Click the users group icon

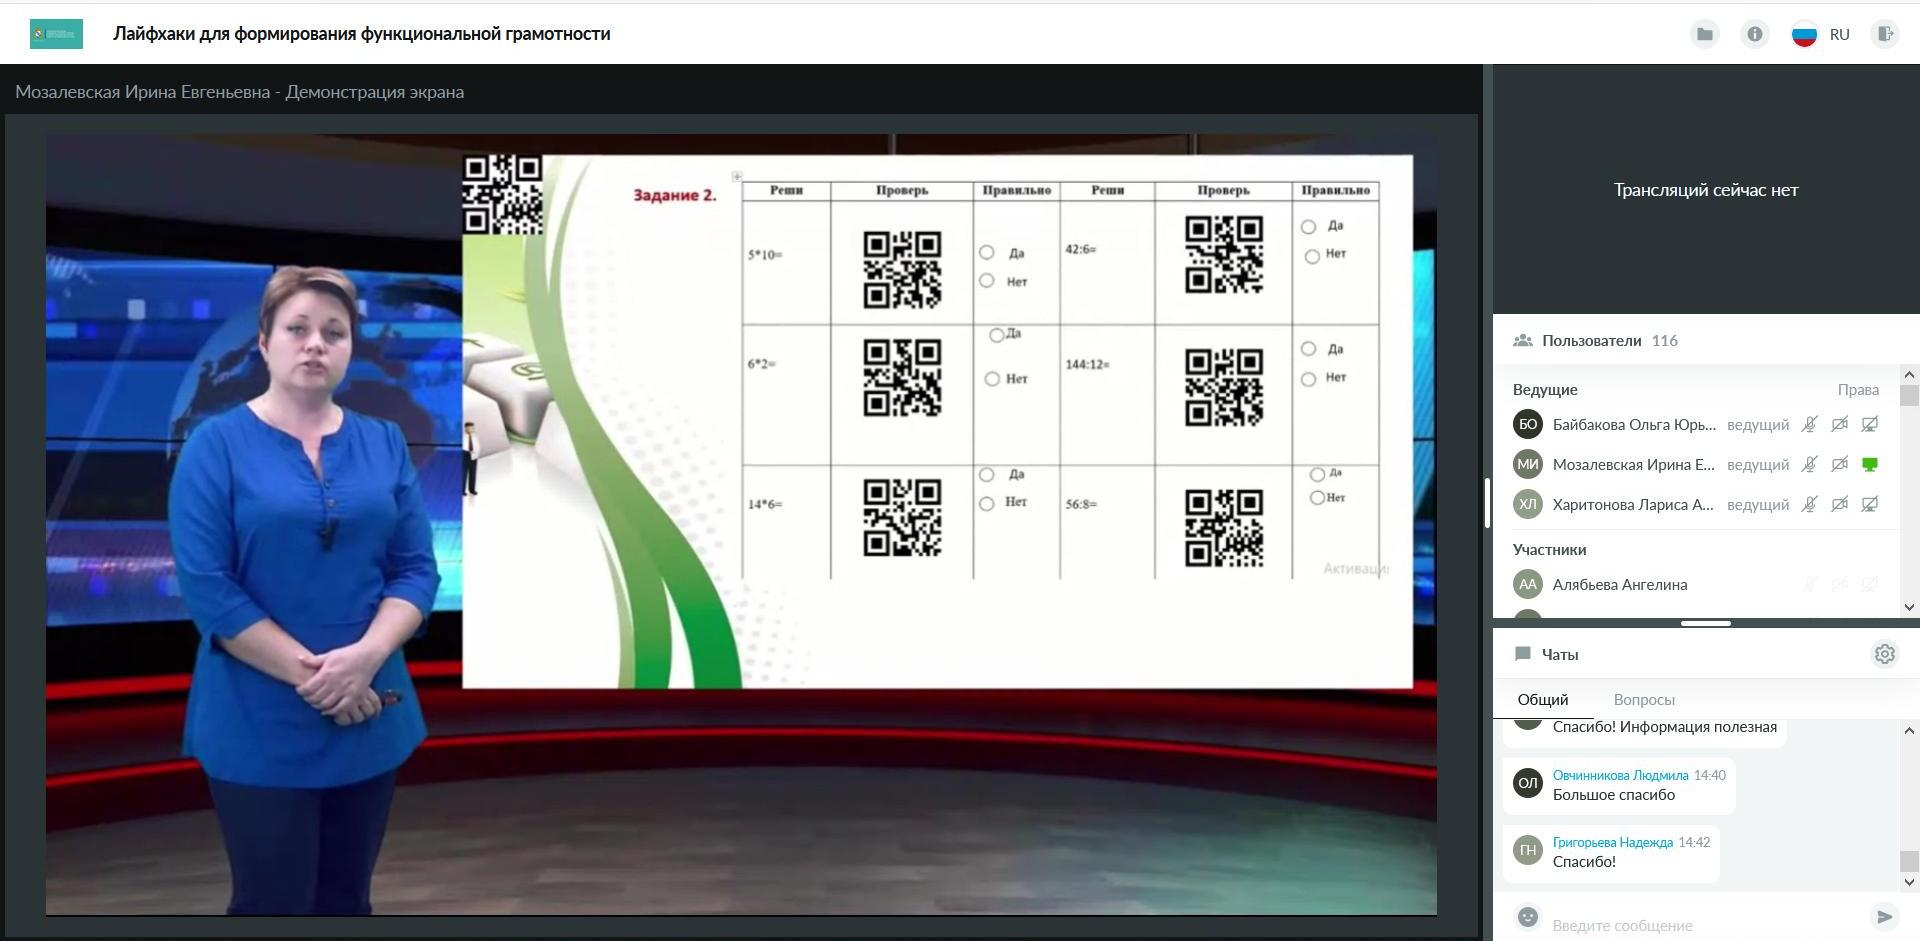click(x=1523, y=341)
